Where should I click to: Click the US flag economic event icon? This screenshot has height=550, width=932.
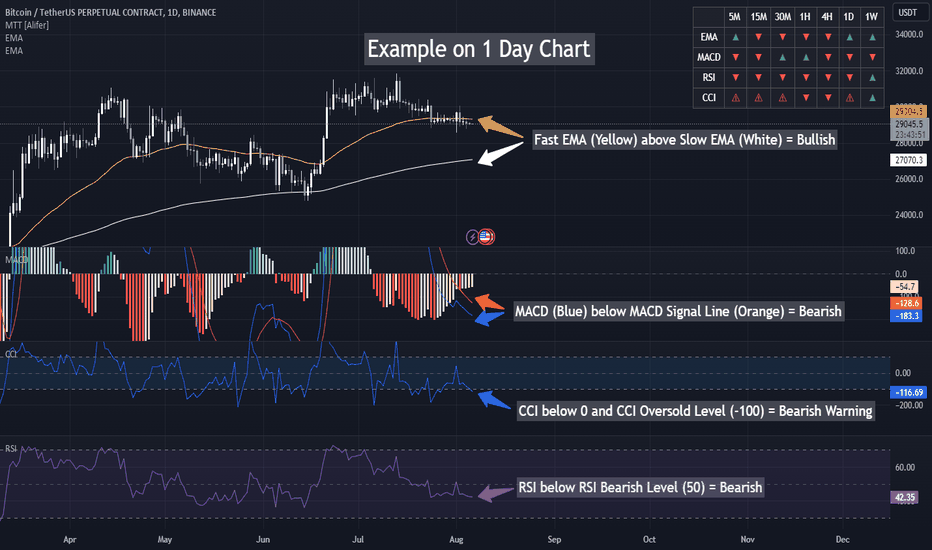point(486,237)
